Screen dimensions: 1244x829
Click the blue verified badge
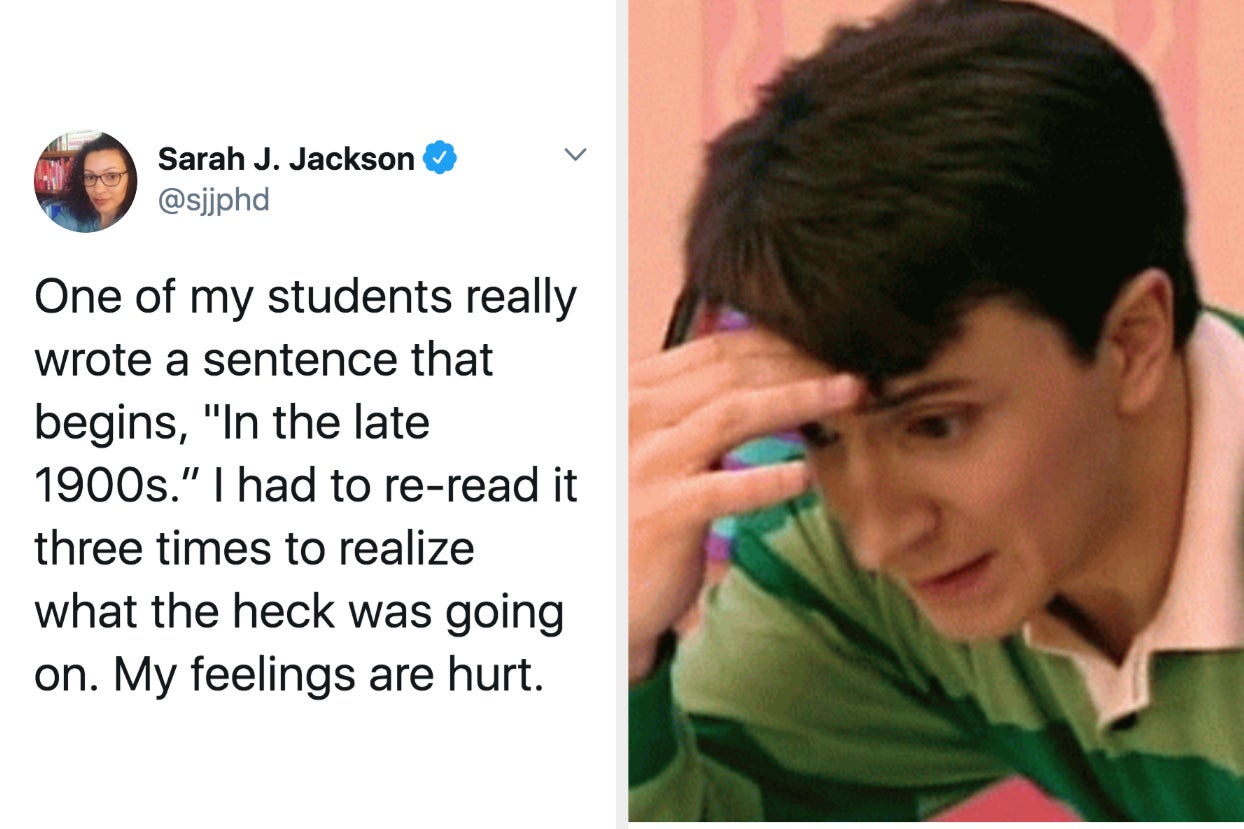click(440, 158)
